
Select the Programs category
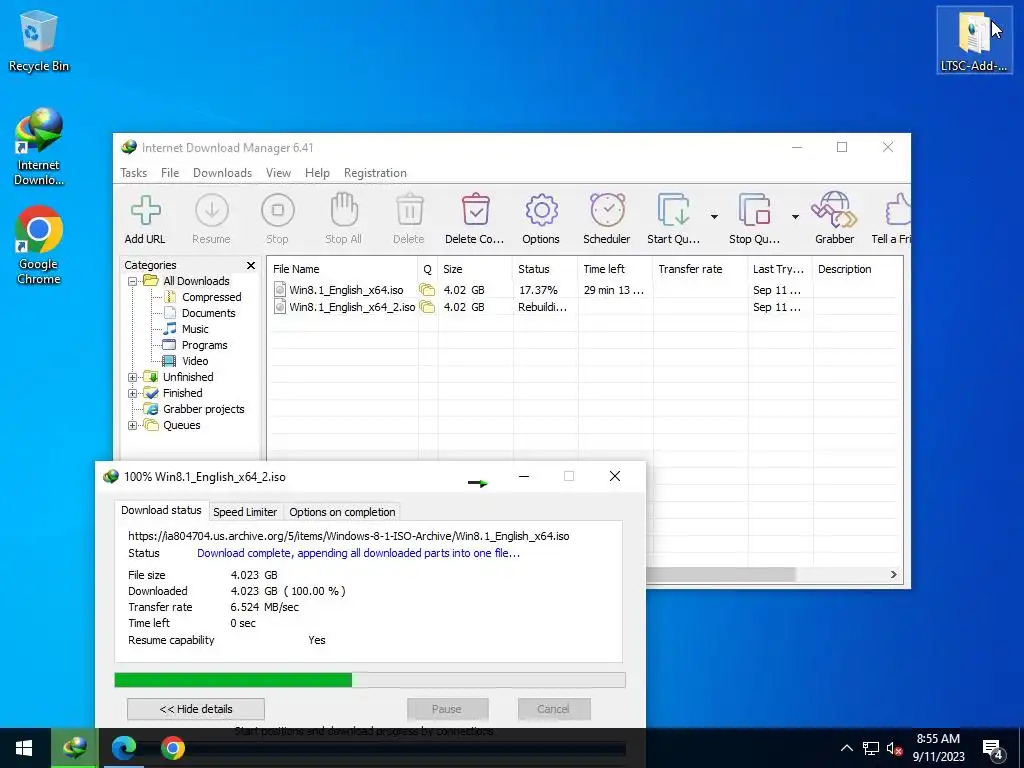tap(204, 345)
